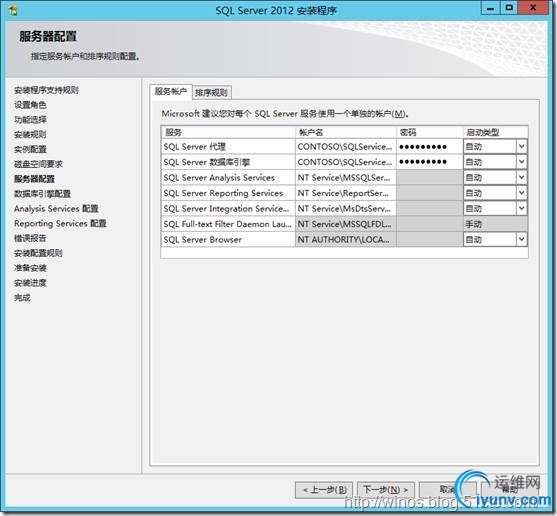The width and height of the screenshot is (557, 516).
Task: Click 安装规则 step in sidebar
Action: tap(30, 135)
